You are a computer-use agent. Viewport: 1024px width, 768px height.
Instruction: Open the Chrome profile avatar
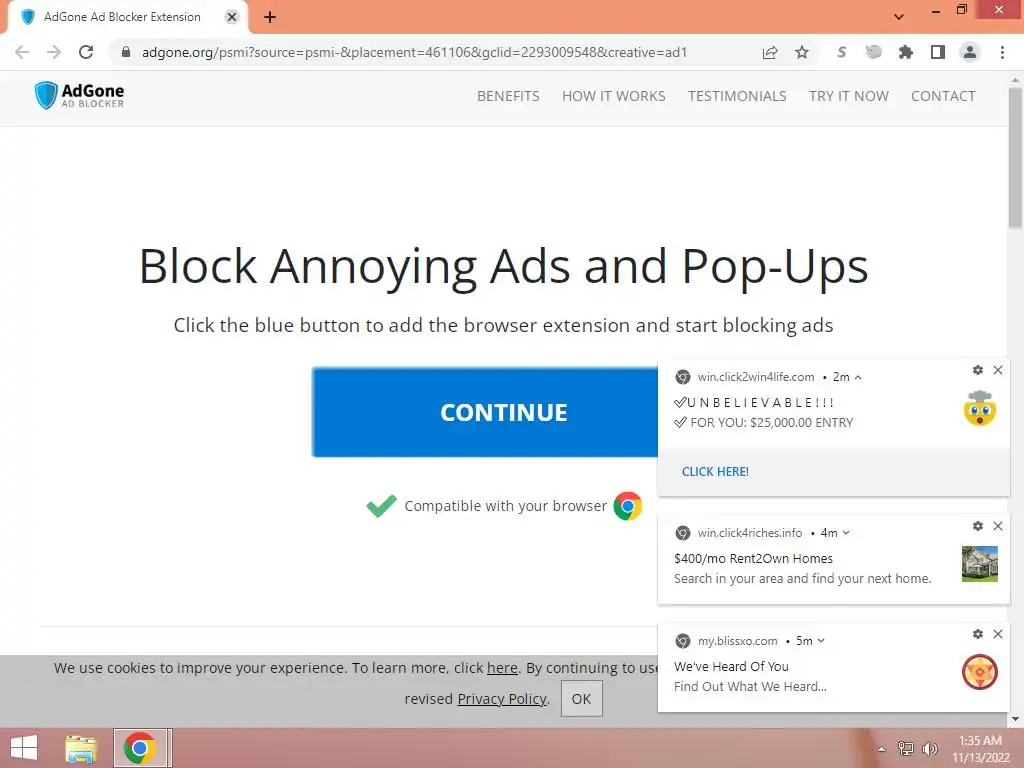pos(970,52)
